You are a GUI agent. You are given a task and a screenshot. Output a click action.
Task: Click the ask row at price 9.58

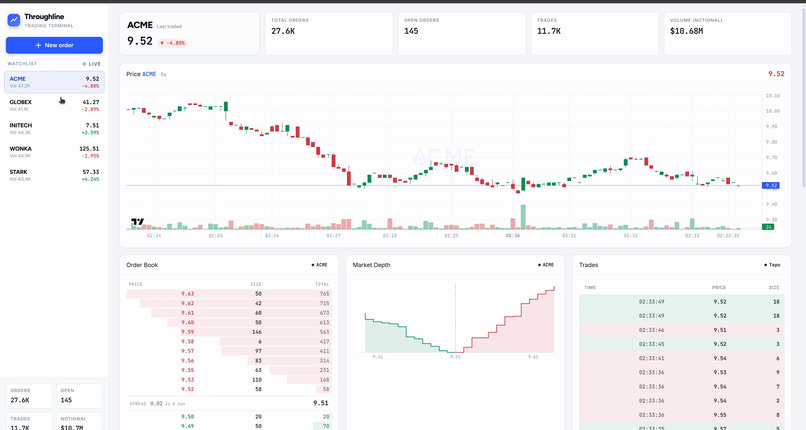(229, 341)
